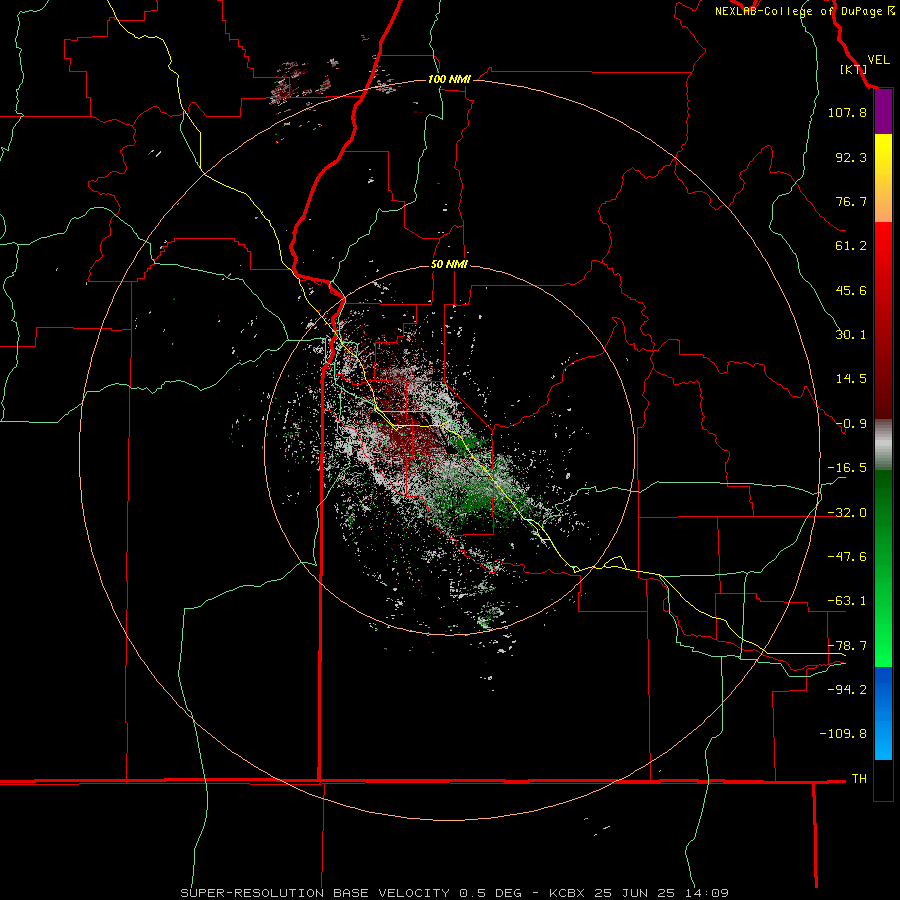The image size is (900, 900).
Task: Click the 100 NMI range ring label
Action: coord(449,79)
